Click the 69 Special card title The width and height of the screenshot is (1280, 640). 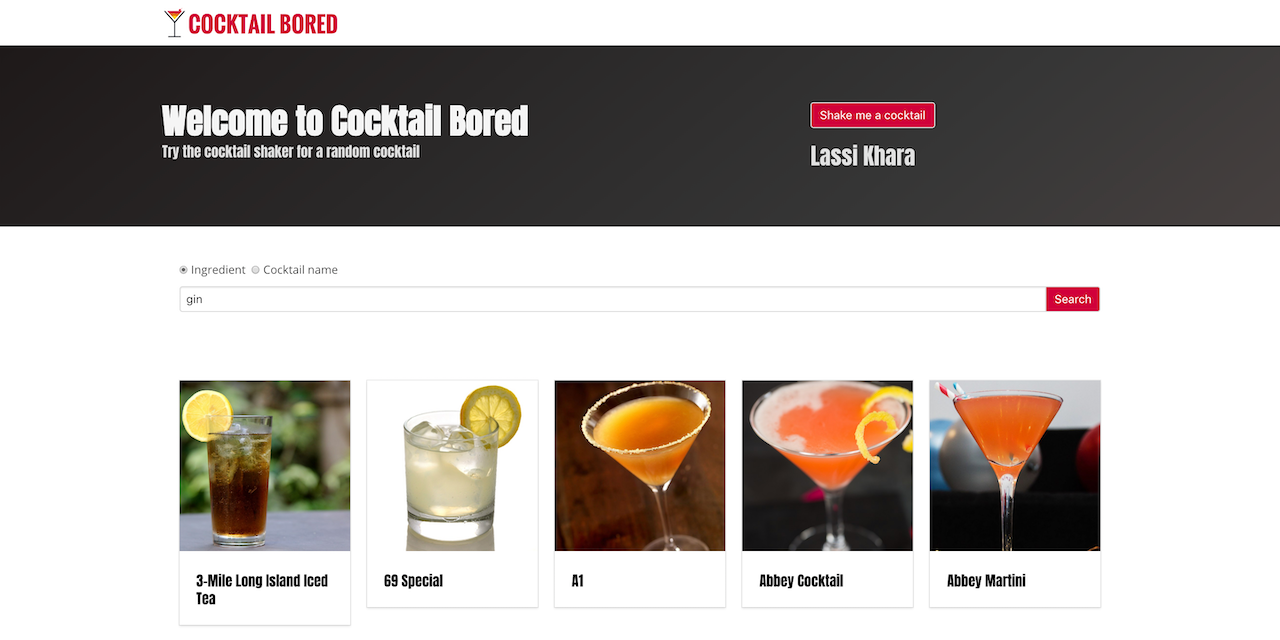(413, 580)
